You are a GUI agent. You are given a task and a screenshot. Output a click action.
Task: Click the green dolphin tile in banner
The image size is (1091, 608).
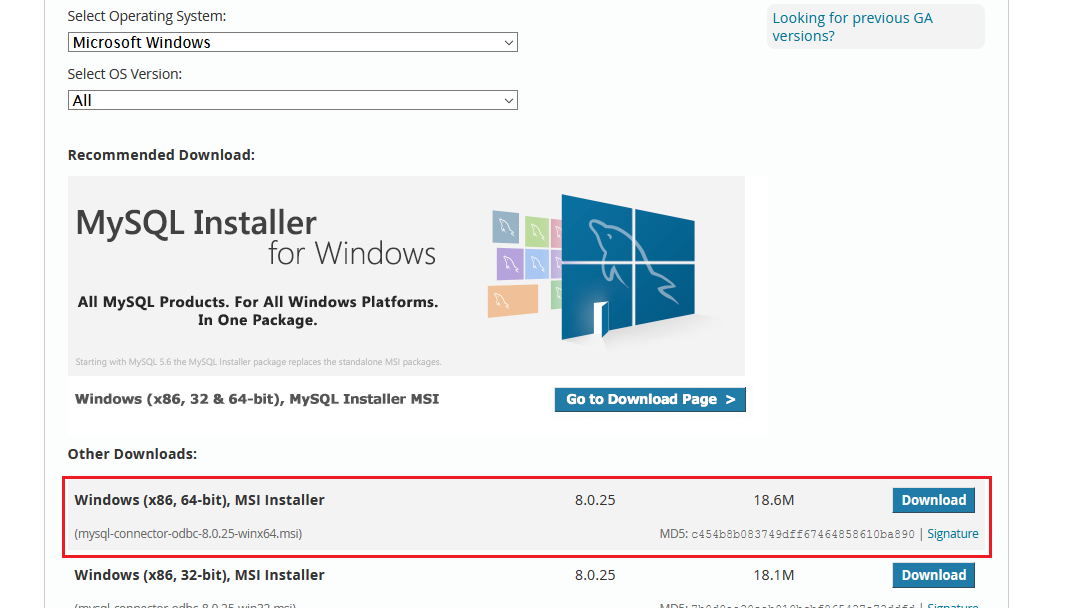(537, 231)
